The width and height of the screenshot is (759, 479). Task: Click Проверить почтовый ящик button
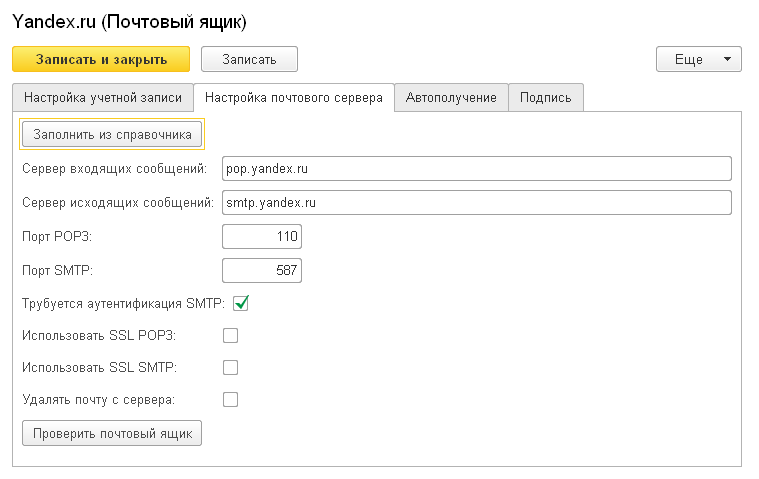(x=112, y=433)
